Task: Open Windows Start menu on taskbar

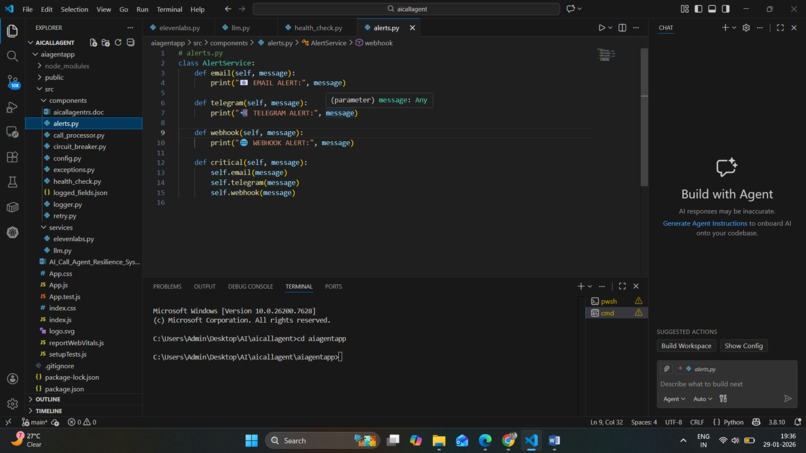Action: (x=251, y=441)
